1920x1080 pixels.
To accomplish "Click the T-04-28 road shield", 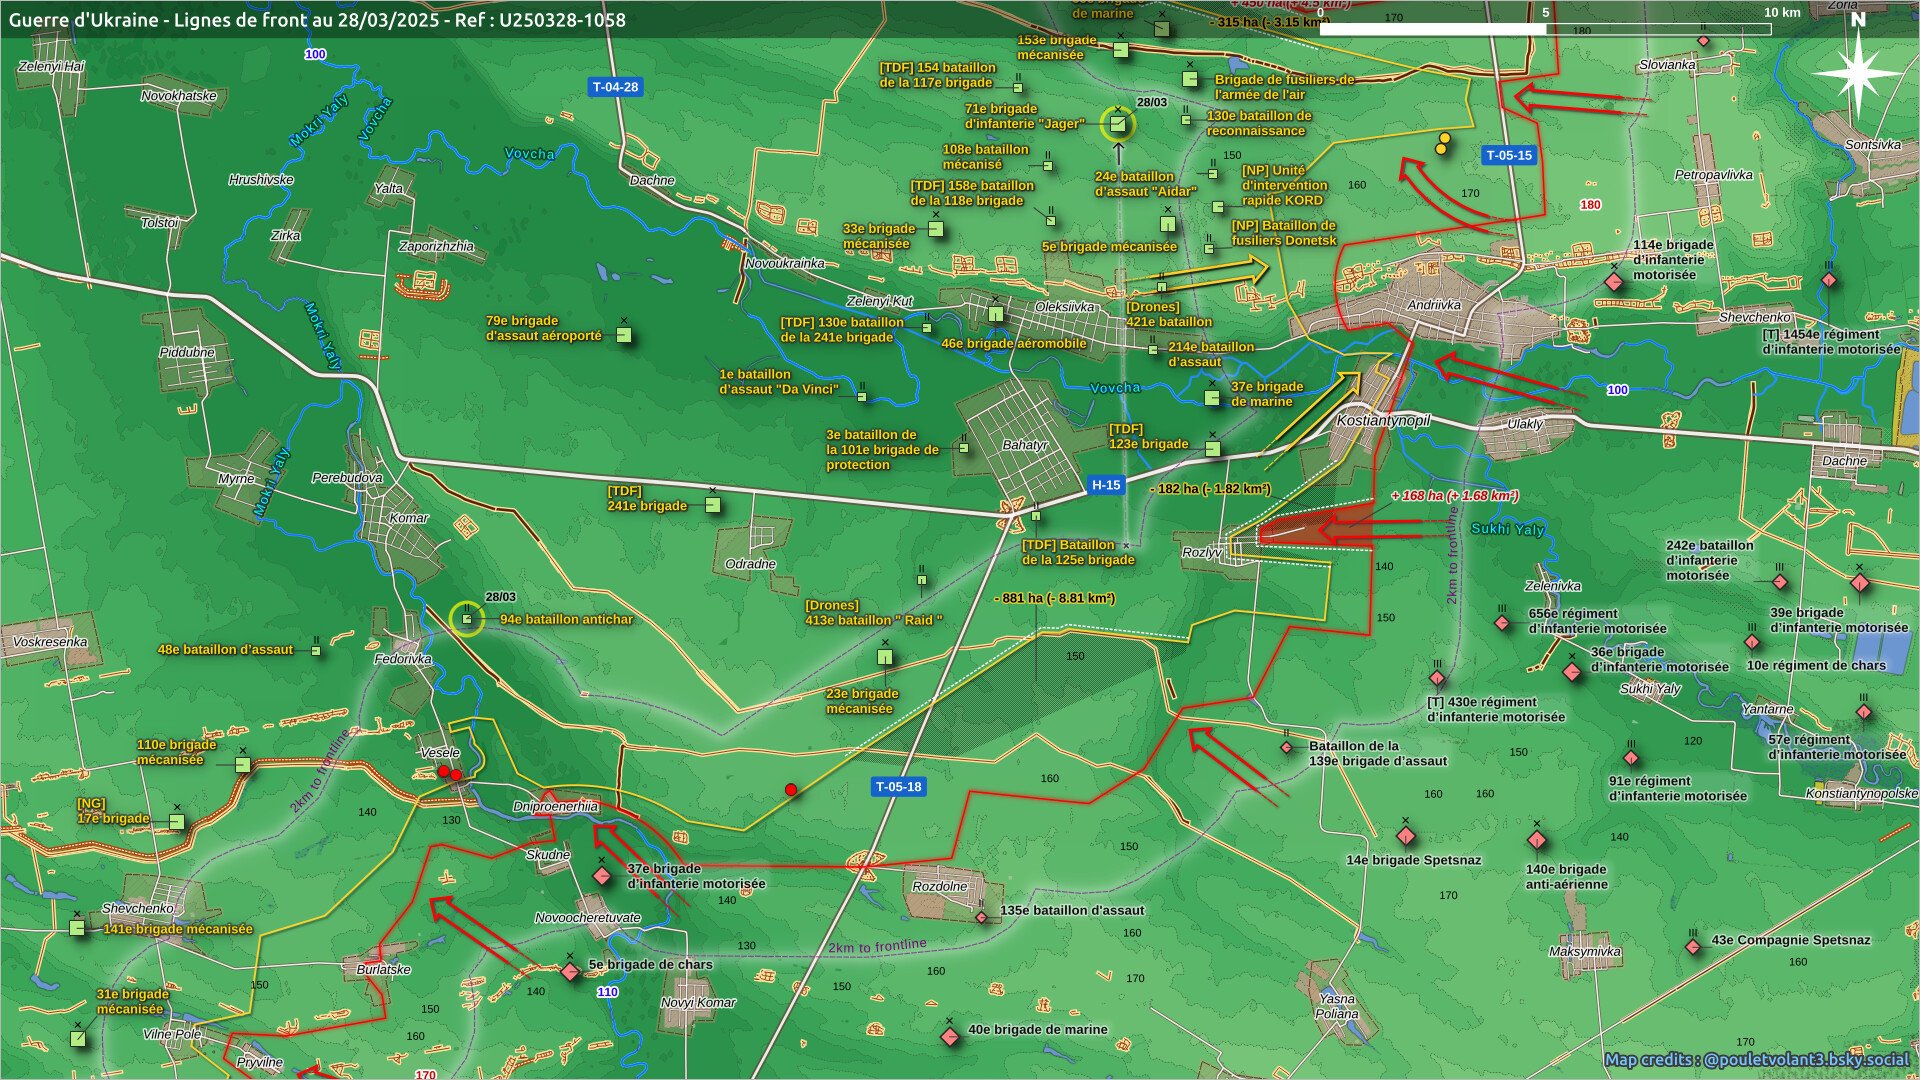I will click(x=615, y=87).
